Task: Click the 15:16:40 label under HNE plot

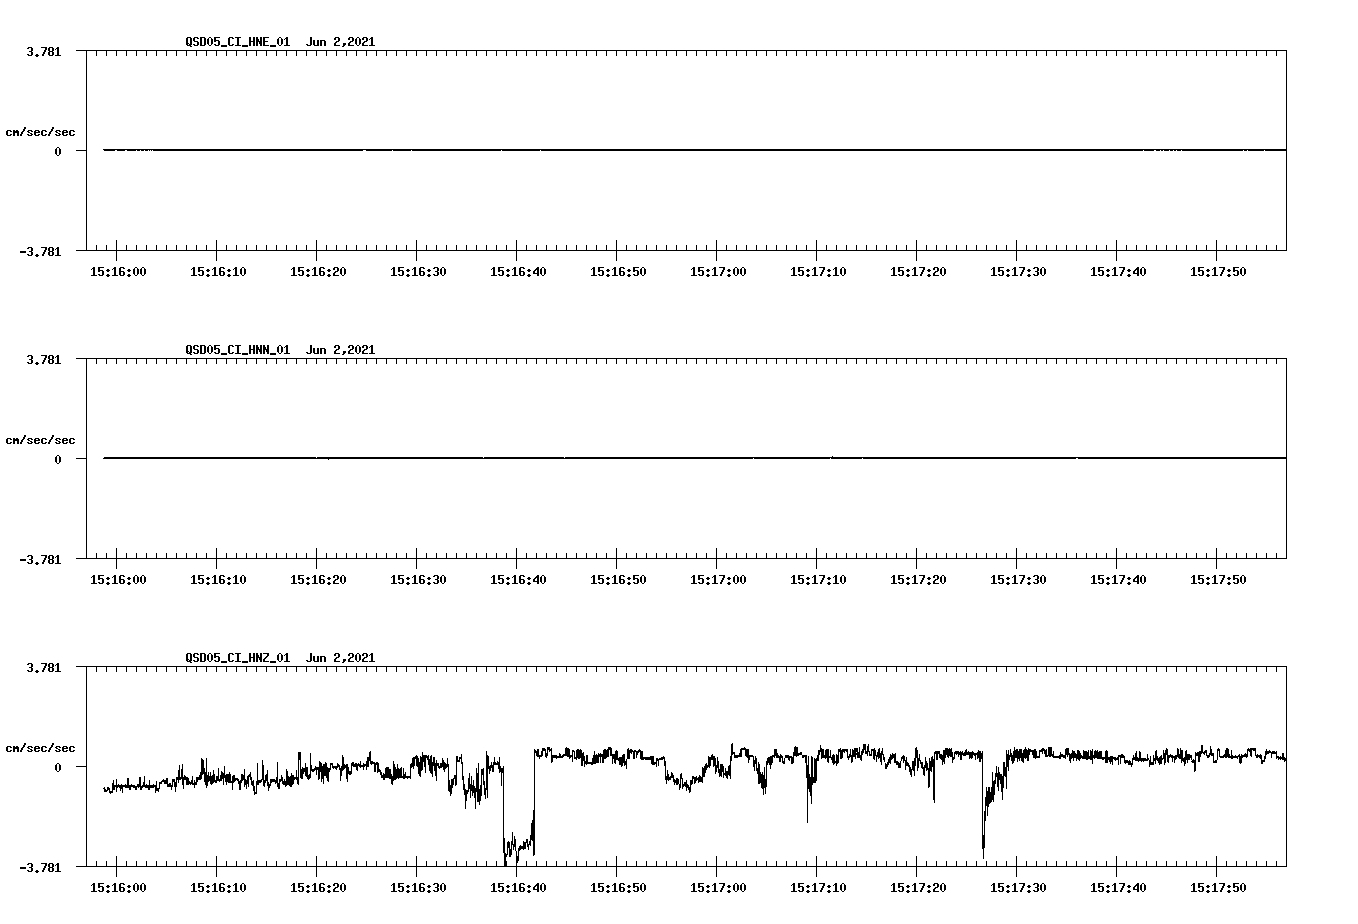Action: [x=518, y=272]
